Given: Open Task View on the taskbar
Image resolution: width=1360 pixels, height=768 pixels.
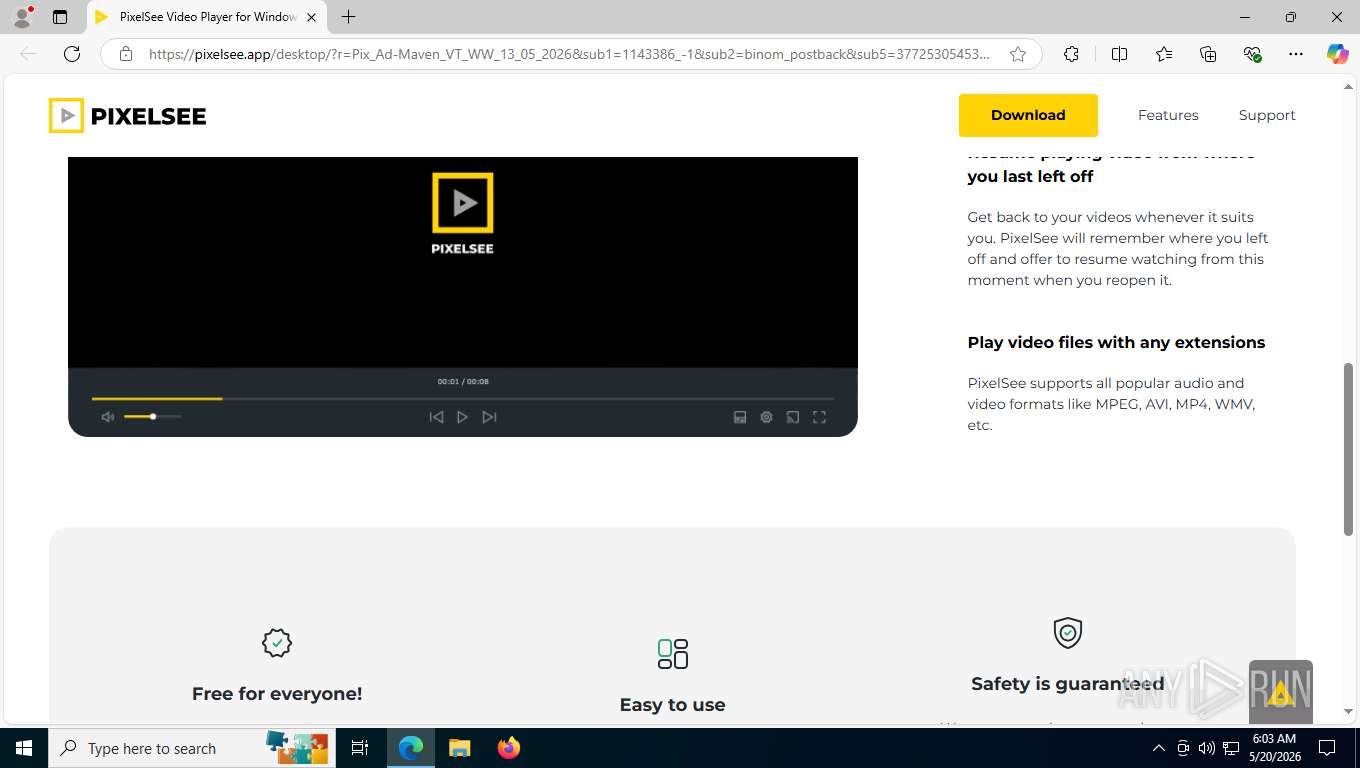Looking at the screenshot, I should [x=360, y=748].
